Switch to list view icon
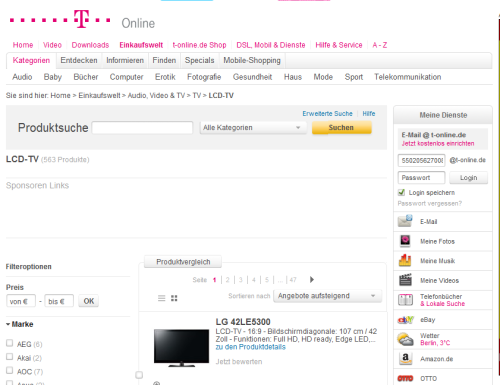This screenshot has height=385, width=500. click(x=161, y=298)
